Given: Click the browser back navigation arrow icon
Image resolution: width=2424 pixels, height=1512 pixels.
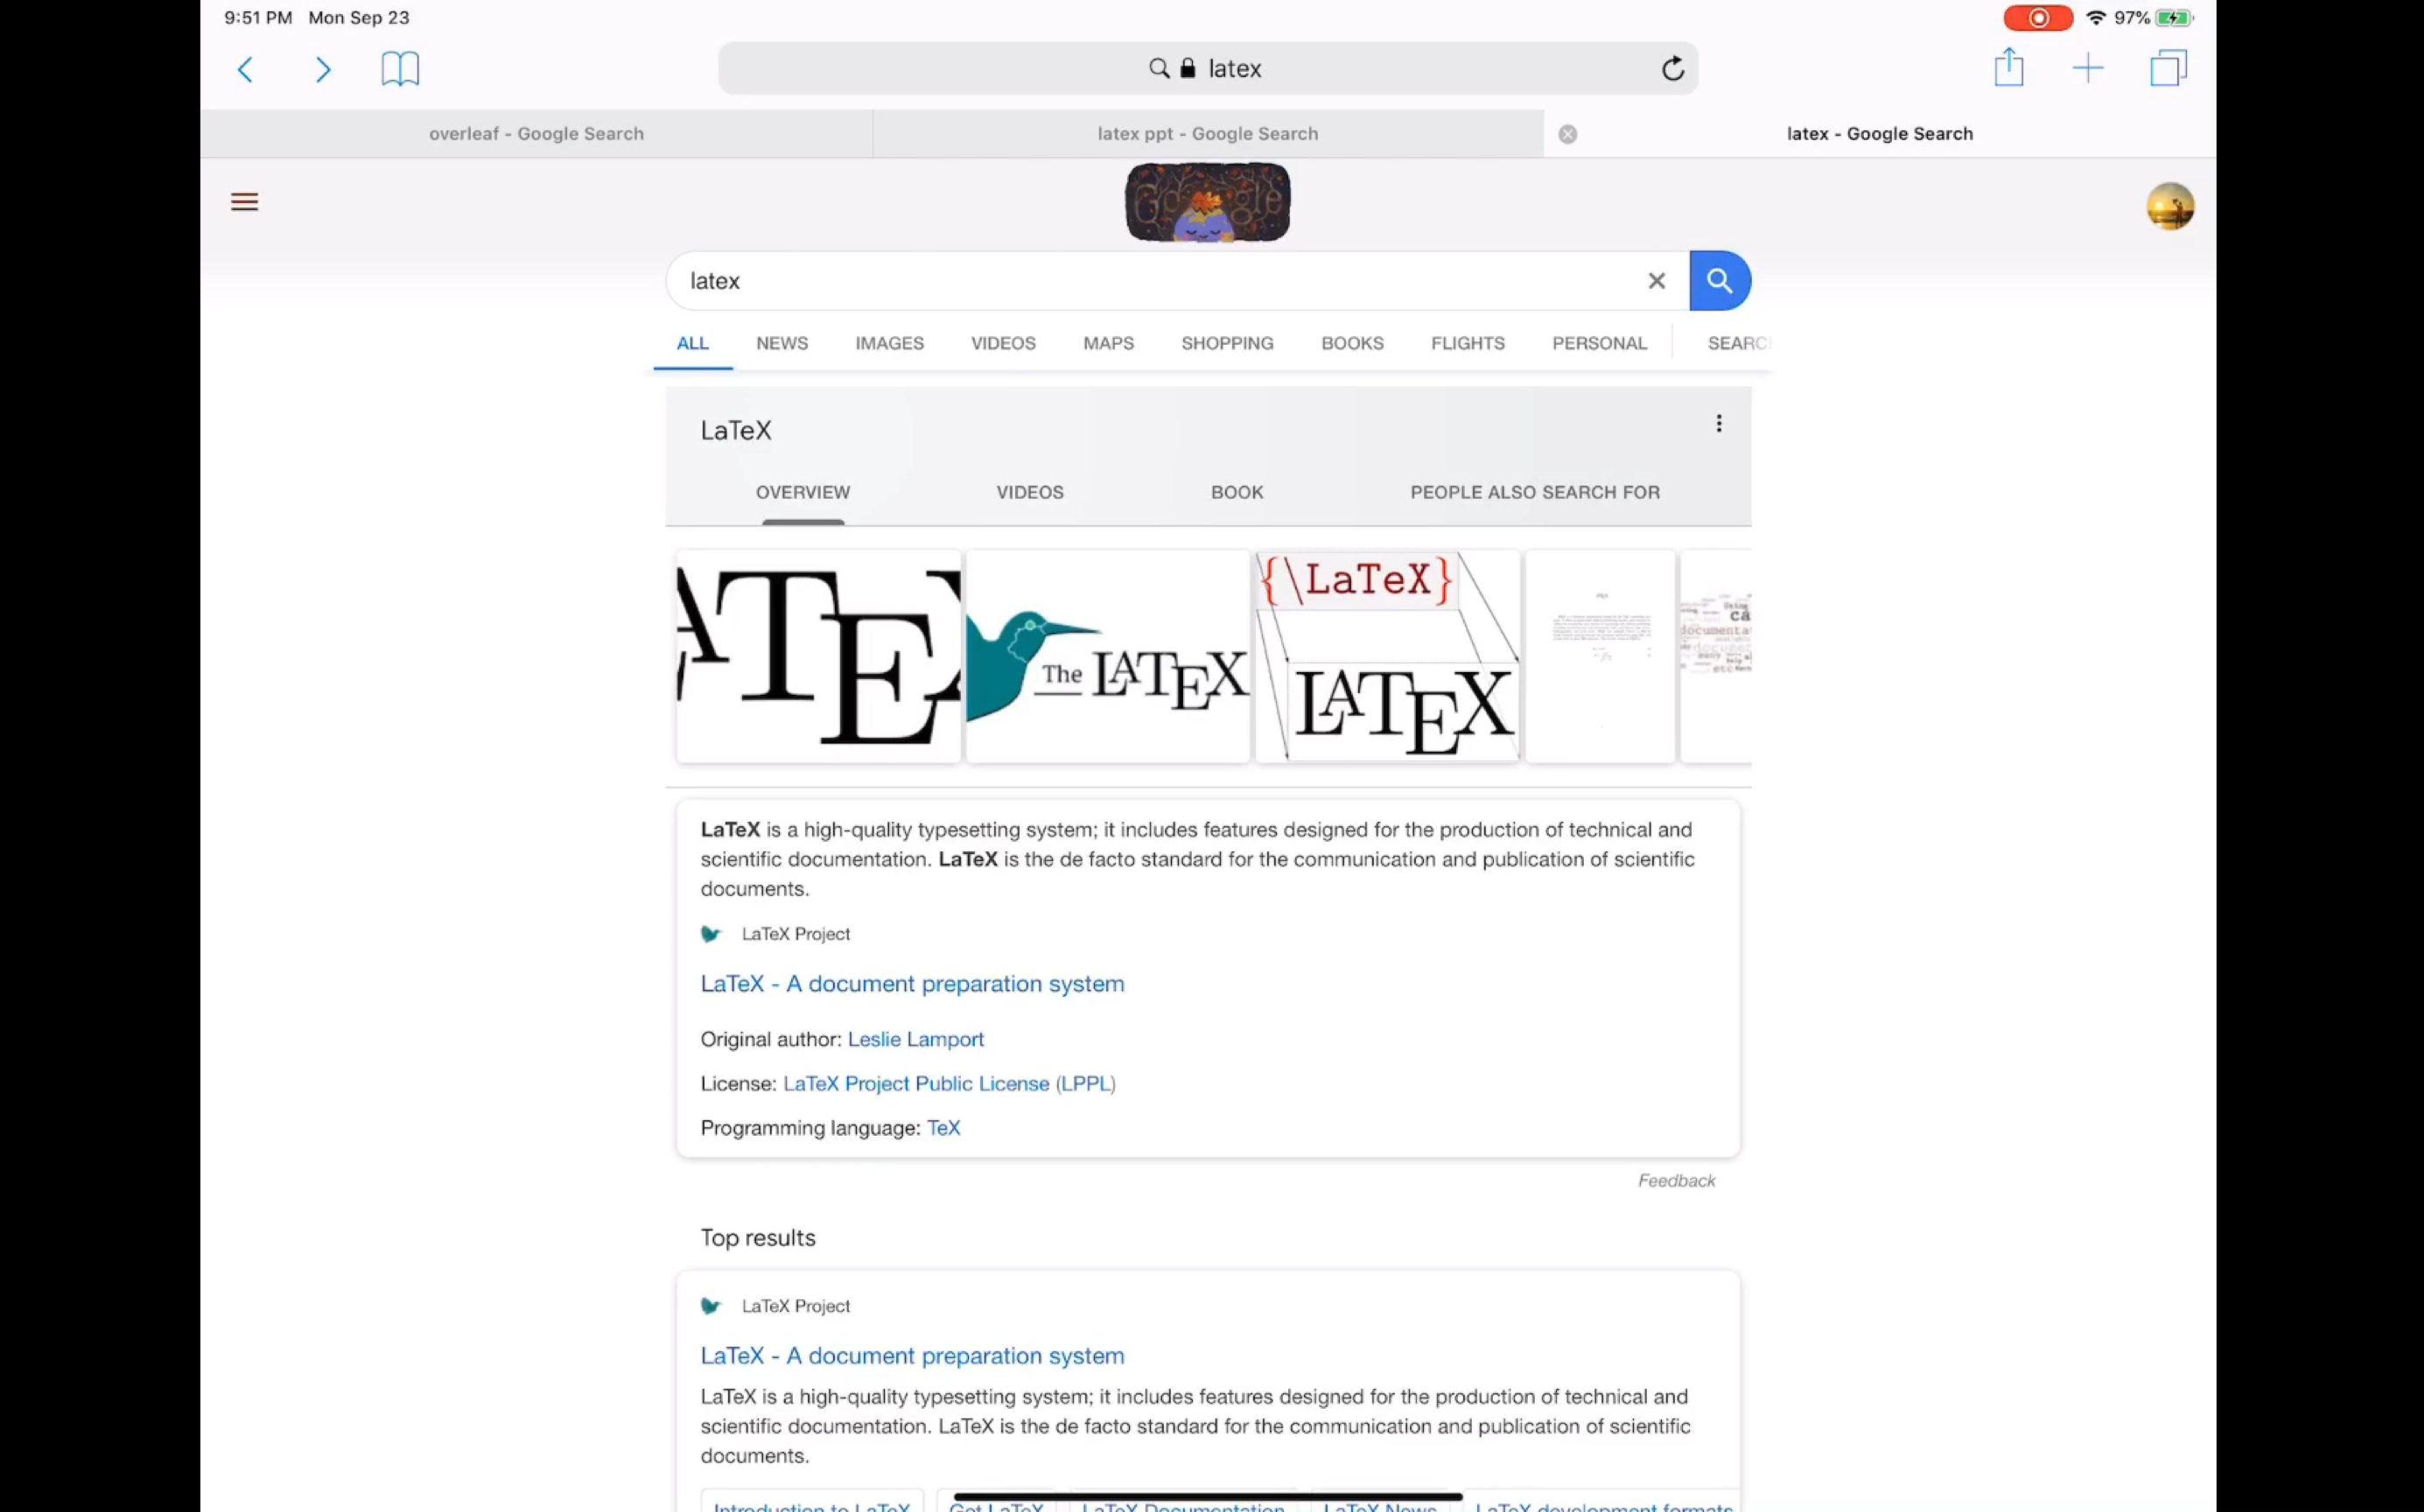Looking at the screenshot, I should (246, 68).
